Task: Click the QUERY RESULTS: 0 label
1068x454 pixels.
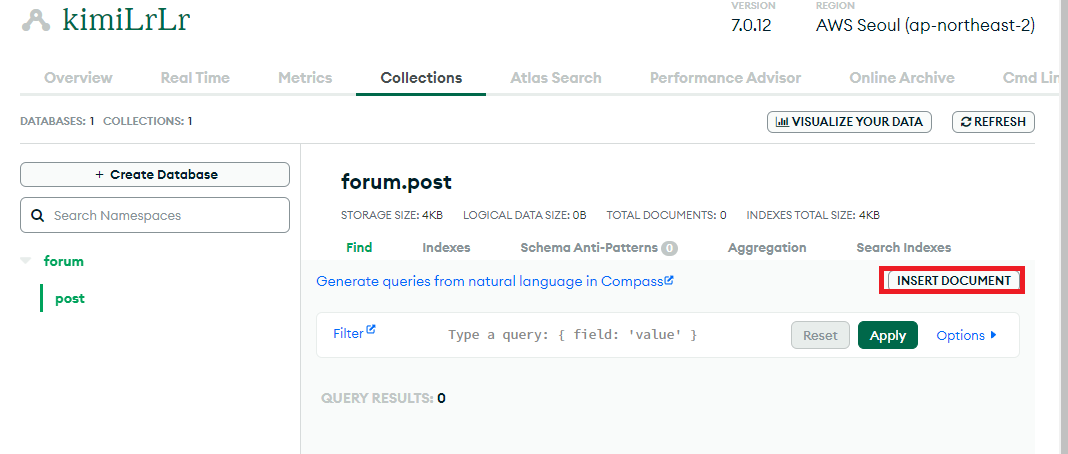Action: click(x=383, y=398)
